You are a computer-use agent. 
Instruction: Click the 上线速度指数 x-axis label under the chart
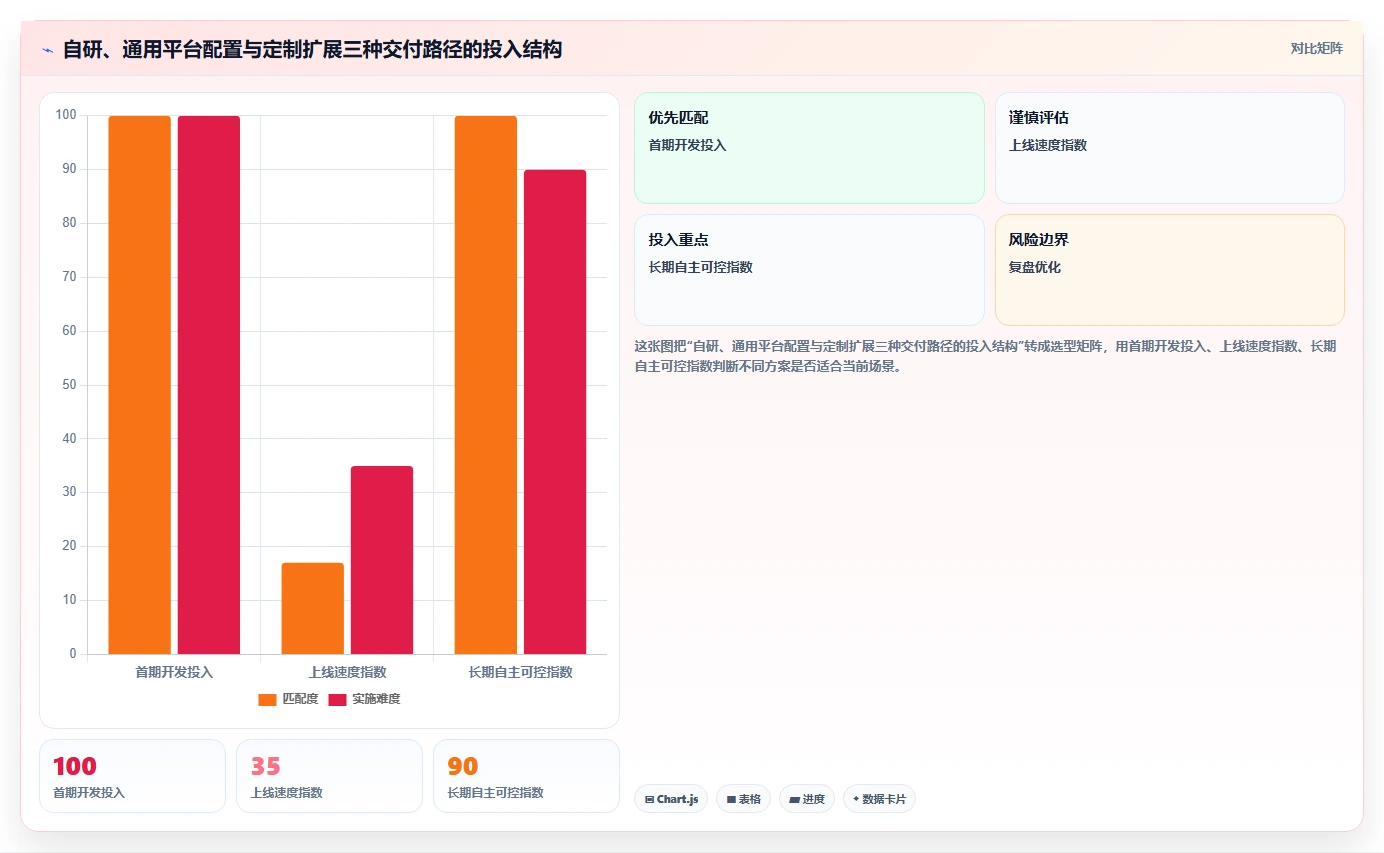coord(347,672)
